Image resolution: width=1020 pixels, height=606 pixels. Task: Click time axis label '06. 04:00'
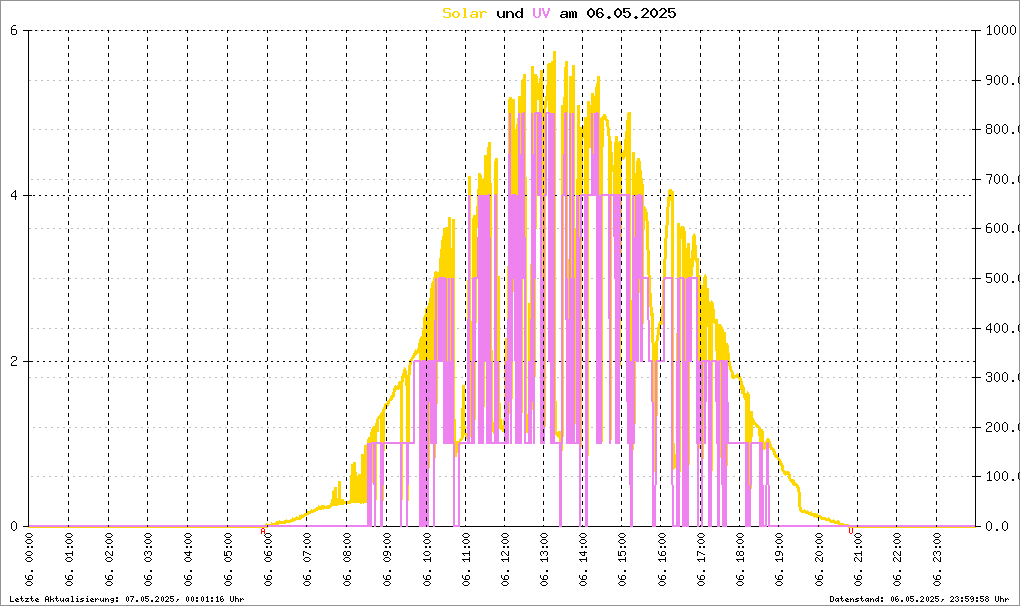tap(187, 559)
